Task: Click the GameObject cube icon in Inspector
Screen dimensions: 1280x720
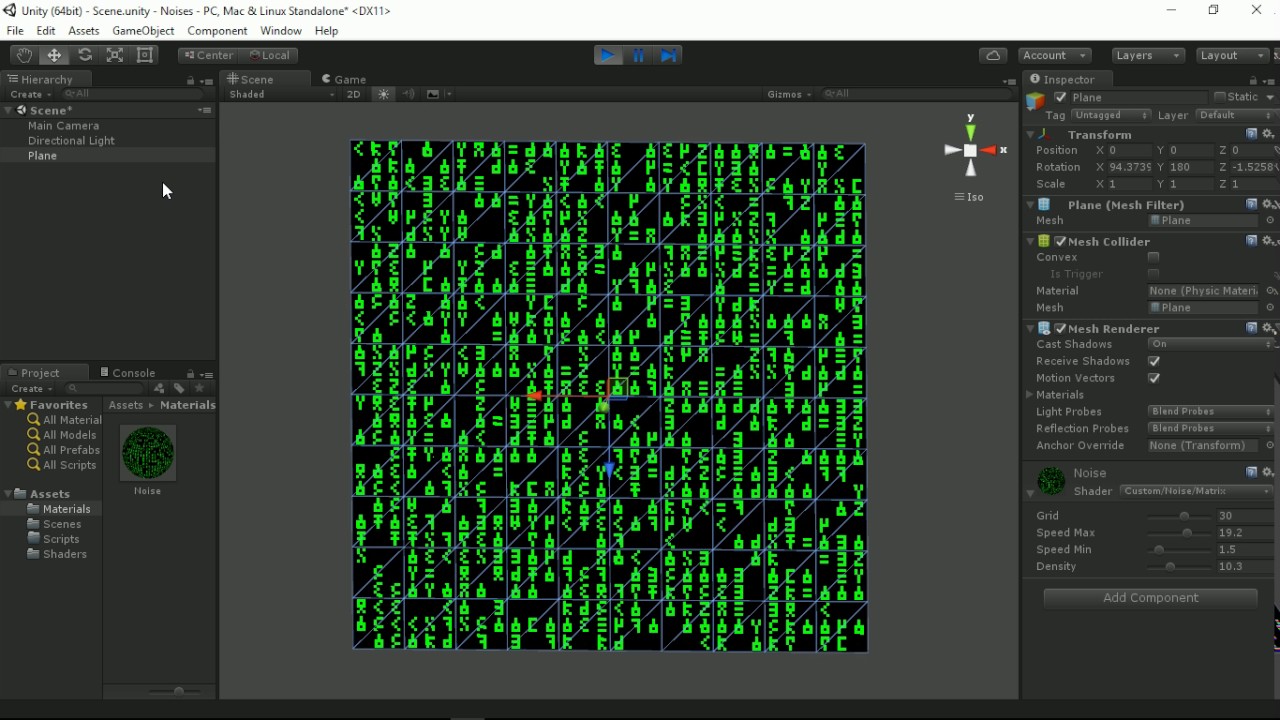Action: click(x=1036, y=101)
